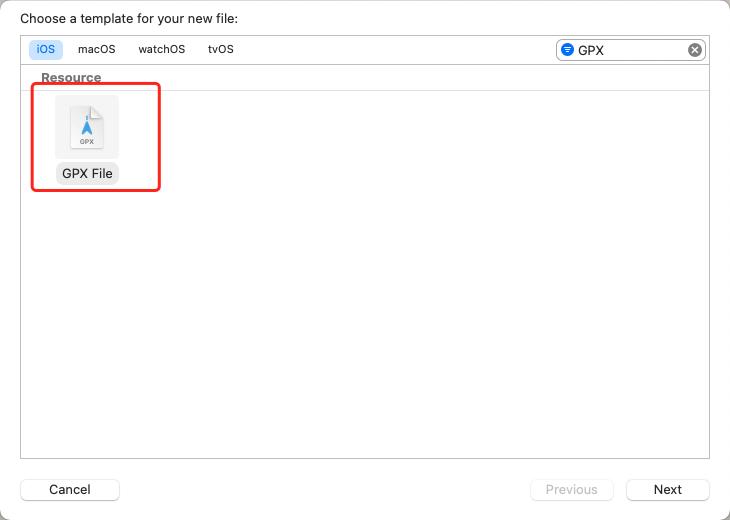Click the blue location arrow on GPX document

(x=87, y=125)
